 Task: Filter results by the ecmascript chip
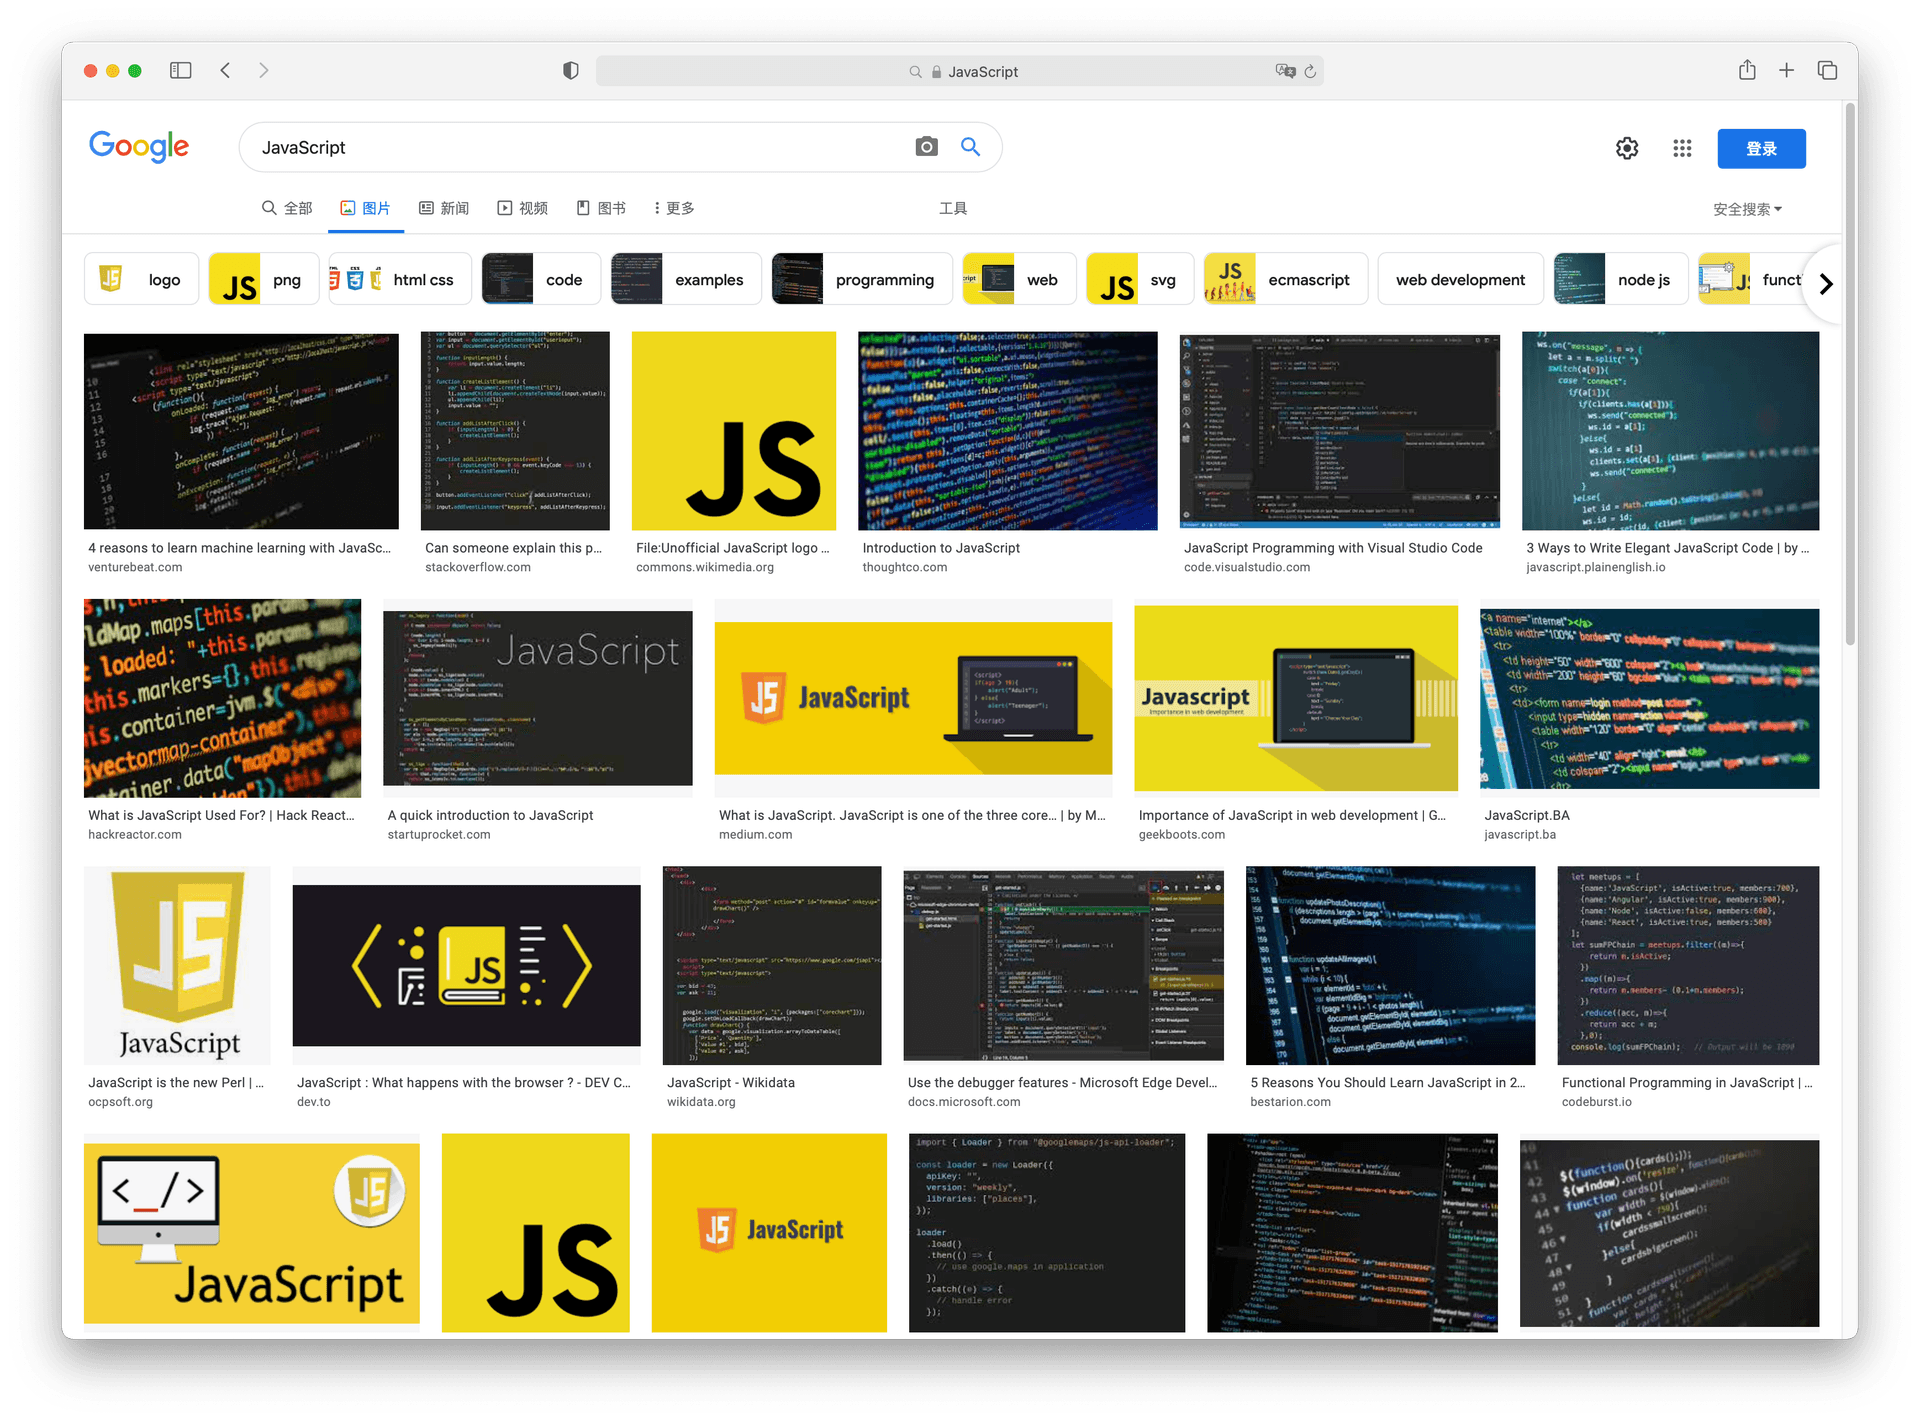pos(1286,279)
